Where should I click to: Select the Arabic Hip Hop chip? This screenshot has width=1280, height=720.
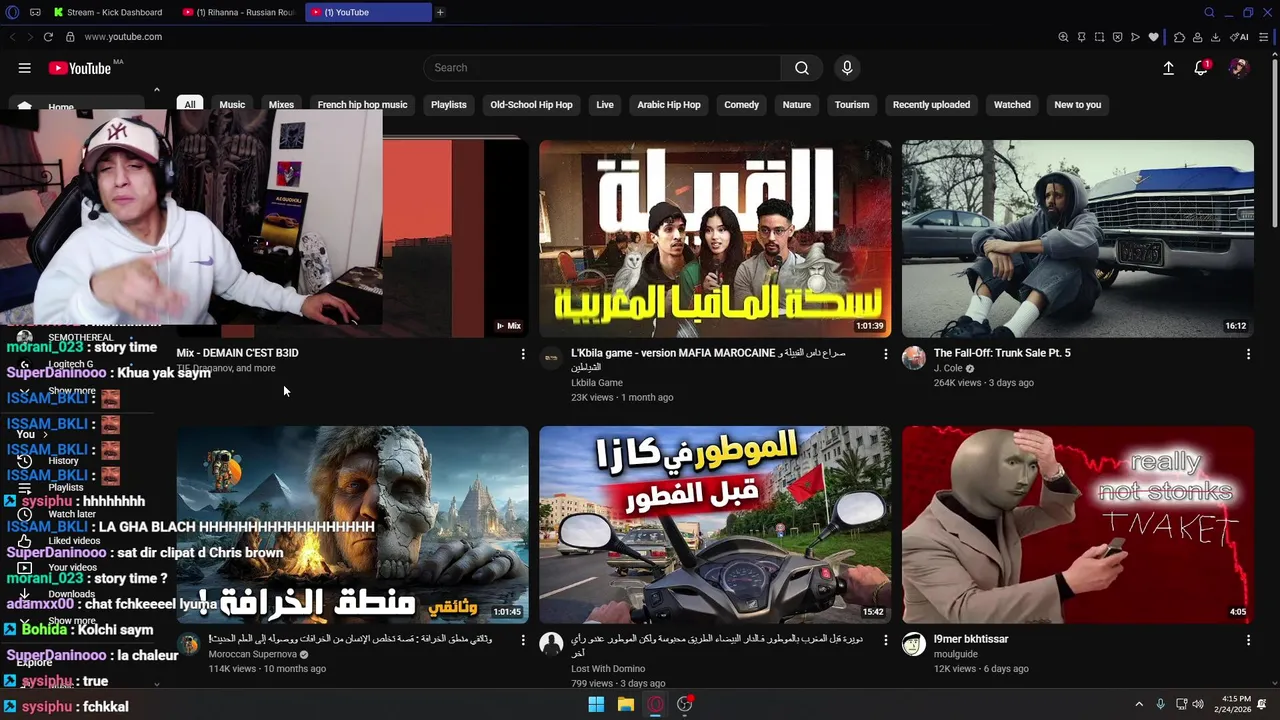[669, 104]
